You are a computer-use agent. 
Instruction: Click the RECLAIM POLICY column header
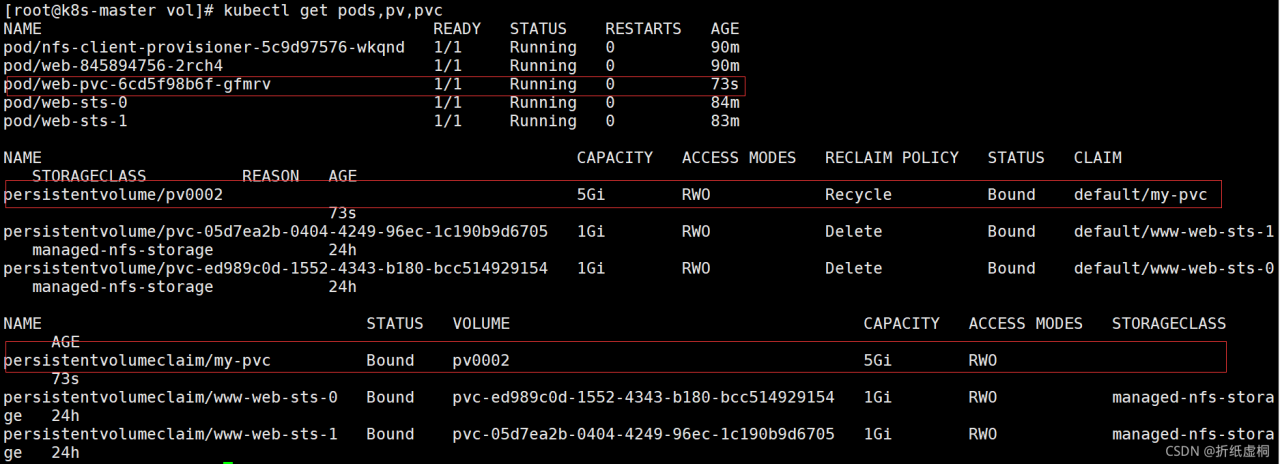click(892, 157)
